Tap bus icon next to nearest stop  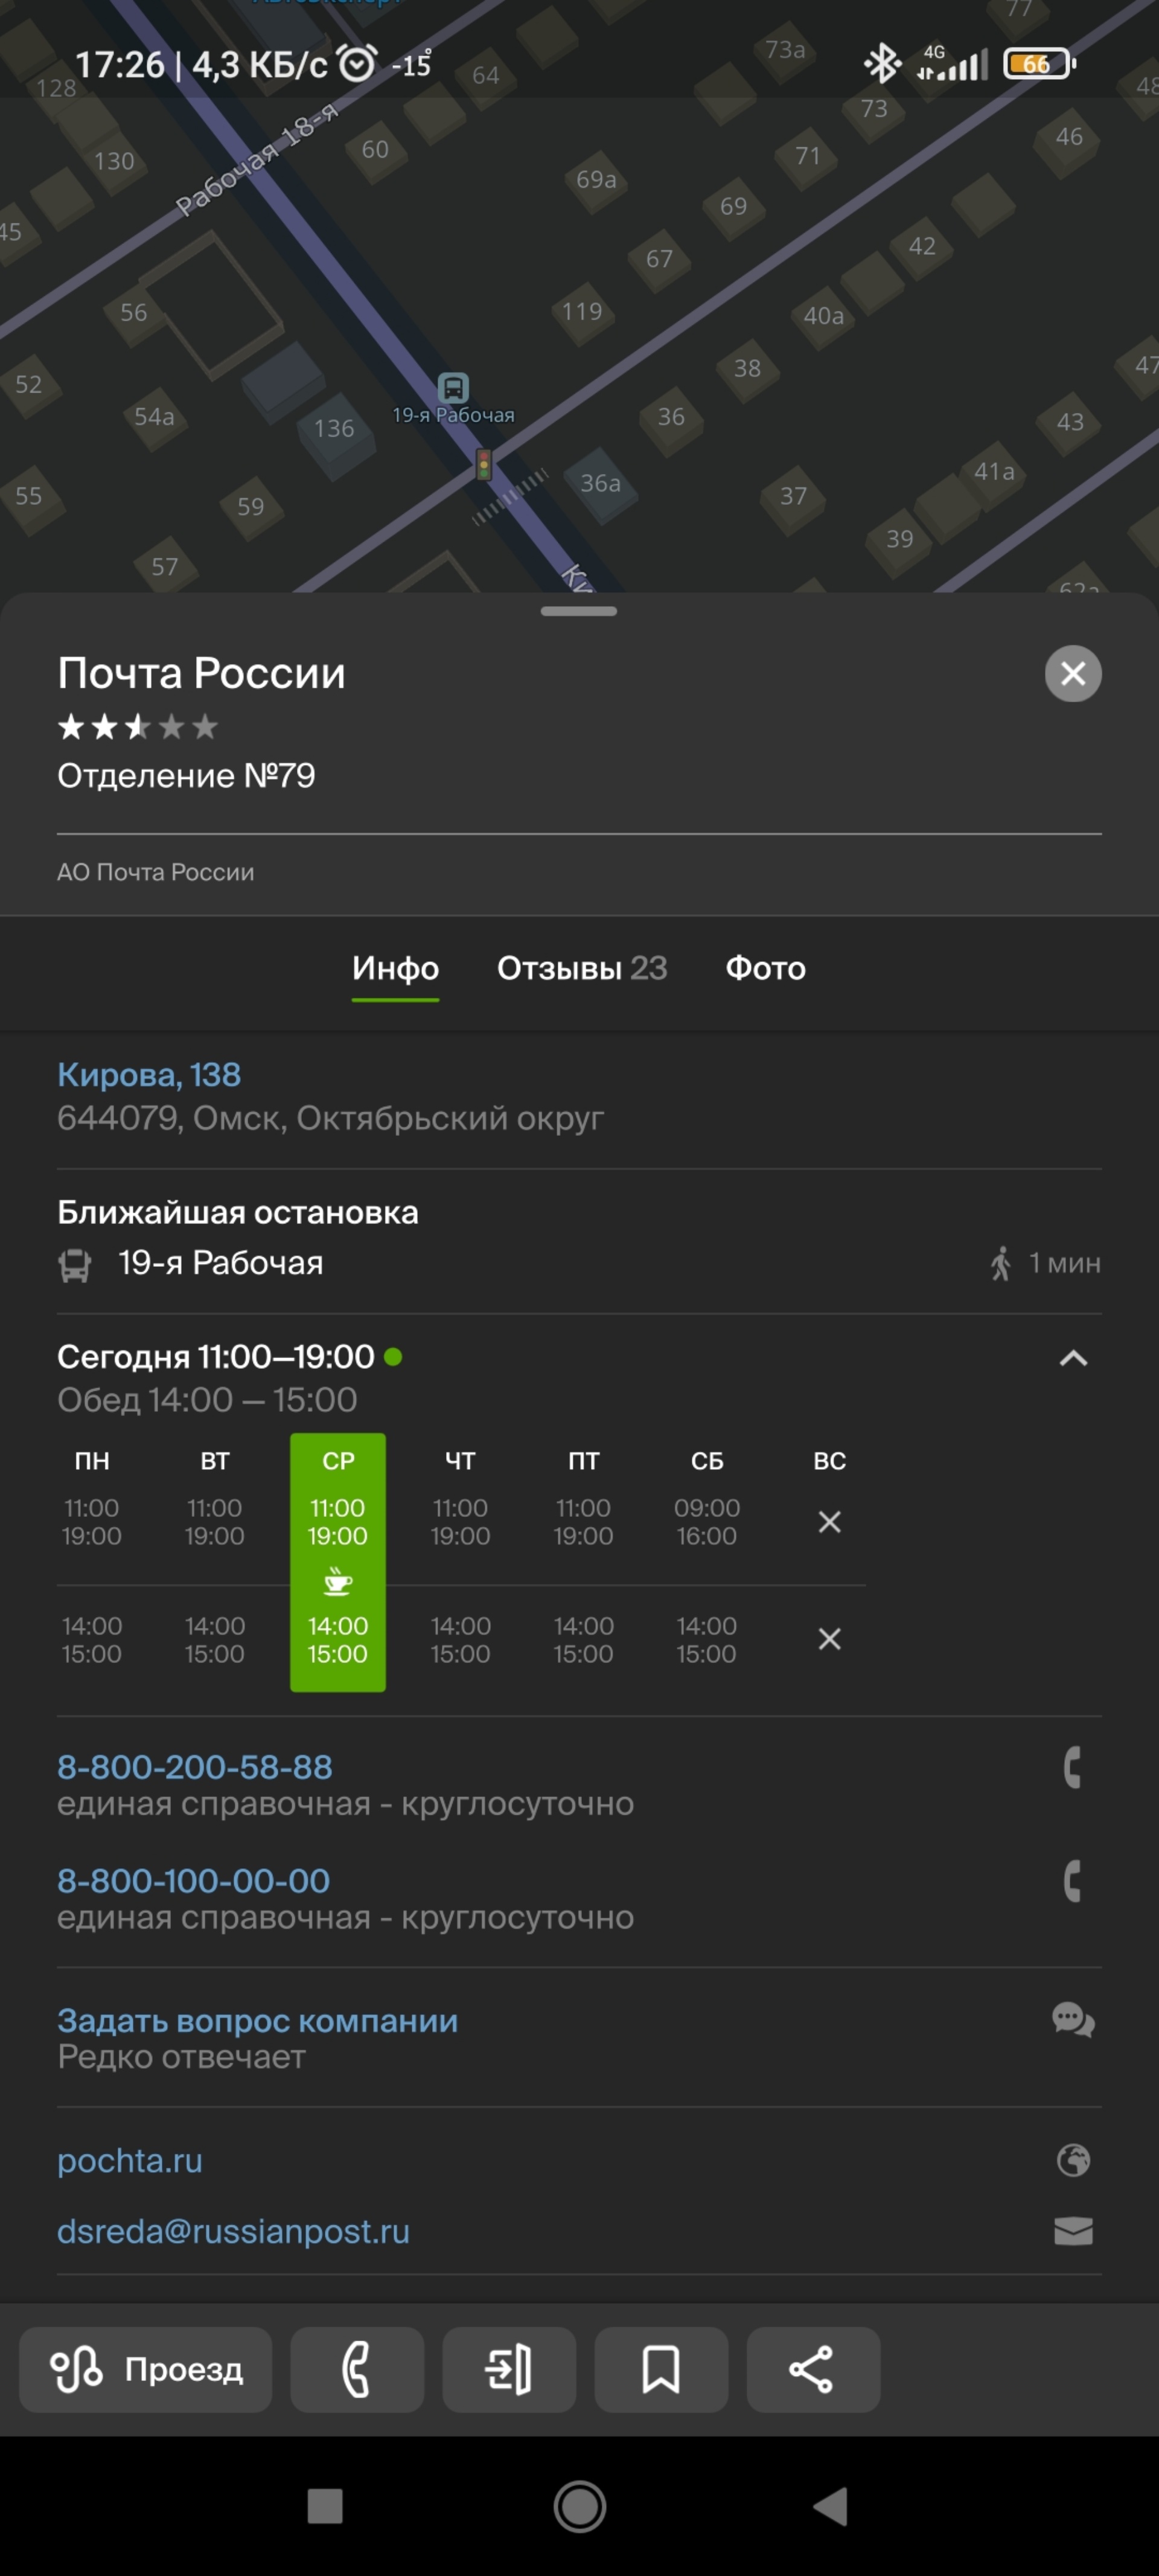click(x=75, y=1265)
